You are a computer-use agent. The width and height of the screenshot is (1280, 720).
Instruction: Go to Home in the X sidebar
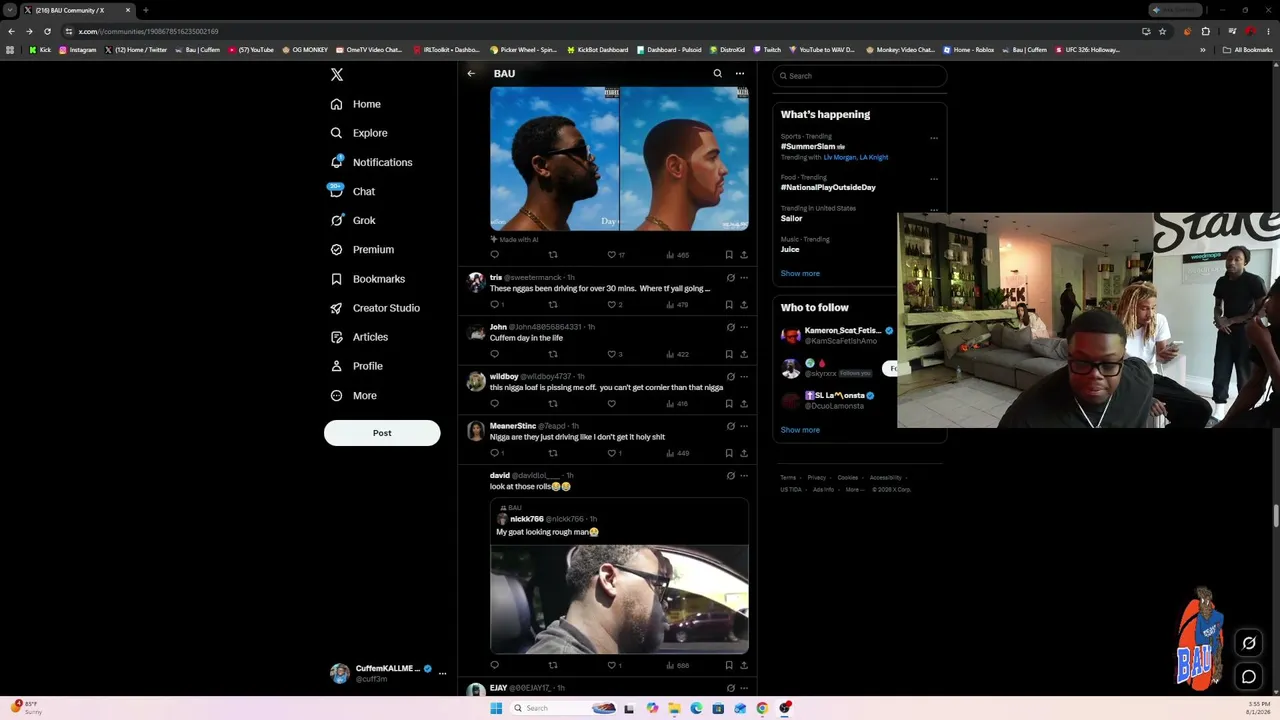[x=356, y=104]
